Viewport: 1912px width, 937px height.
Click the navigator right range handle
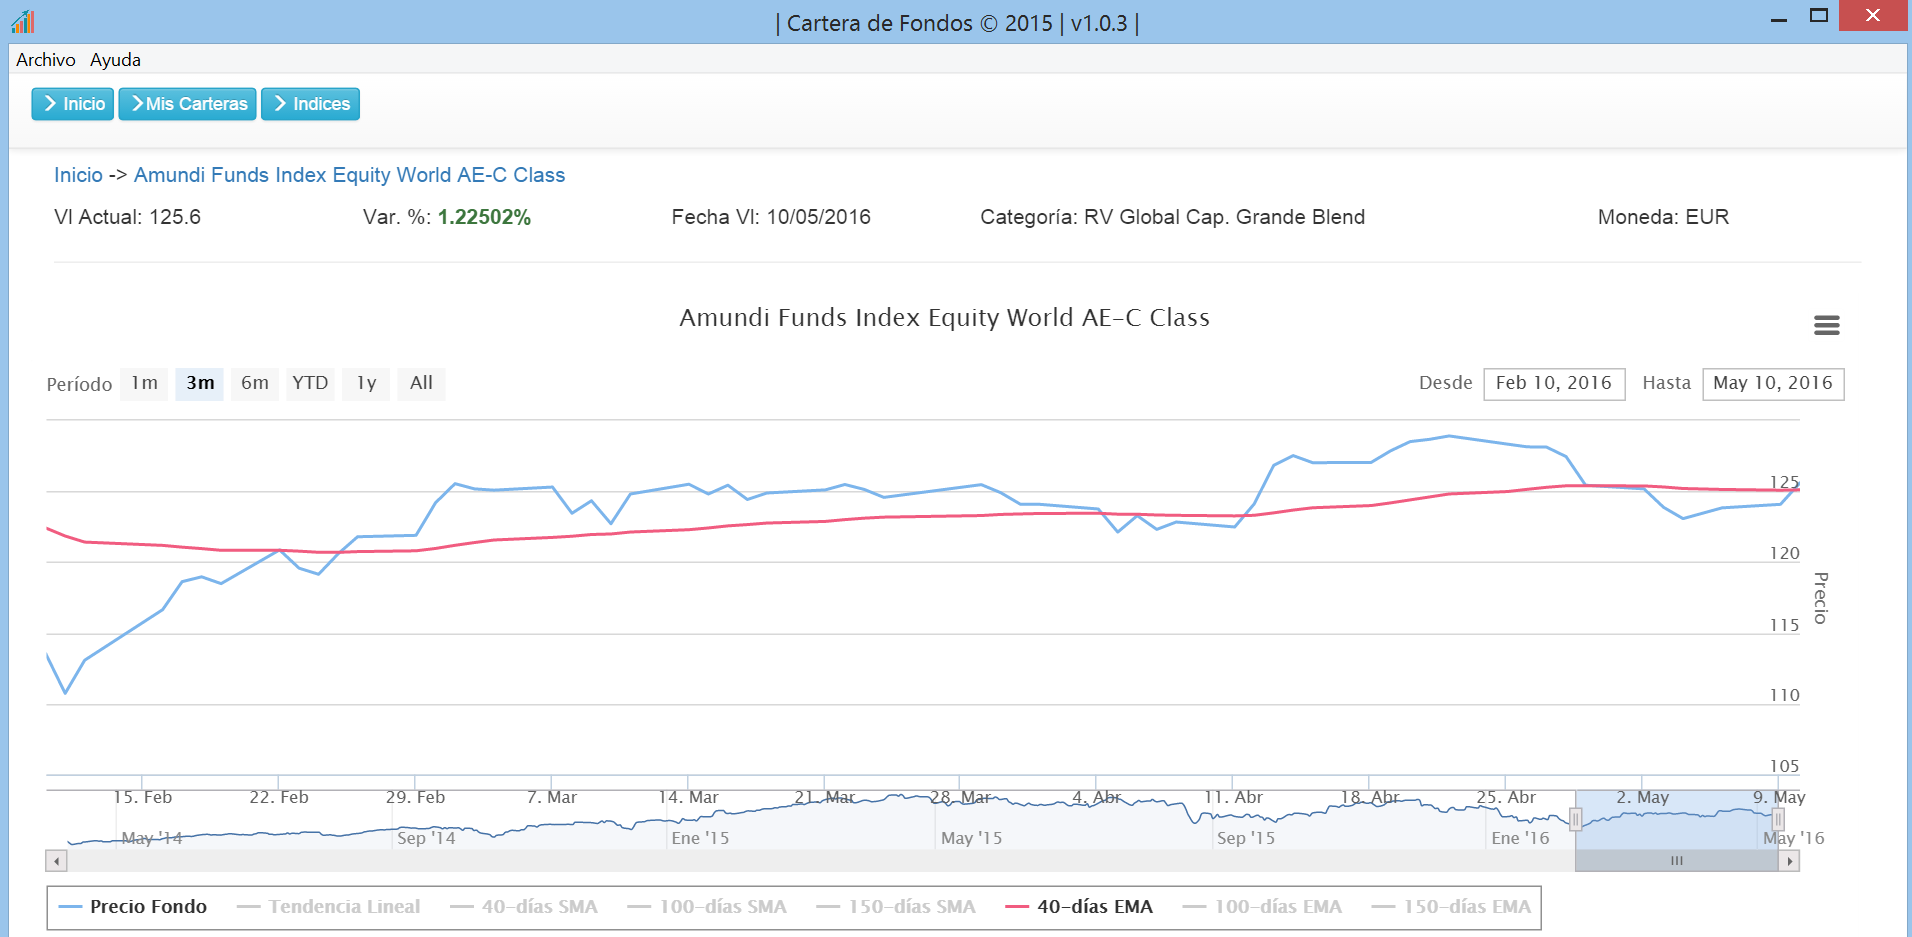(1778, 820)
